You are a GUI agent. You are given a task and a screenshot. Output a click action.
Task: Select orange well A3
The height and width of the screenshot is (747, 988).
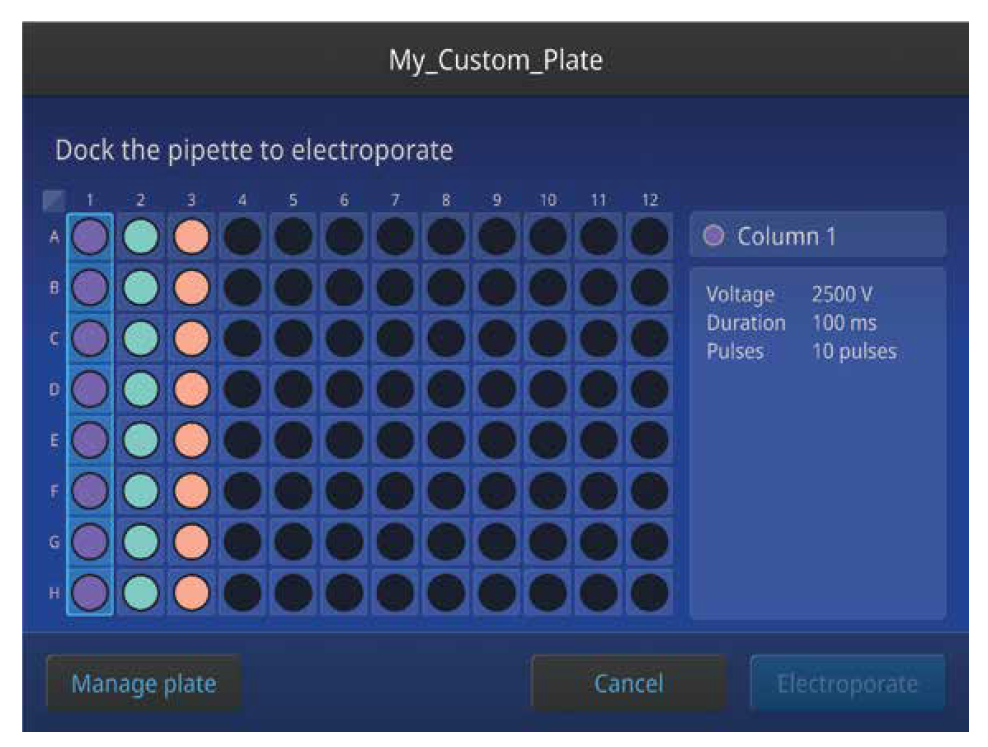point(191,237)
